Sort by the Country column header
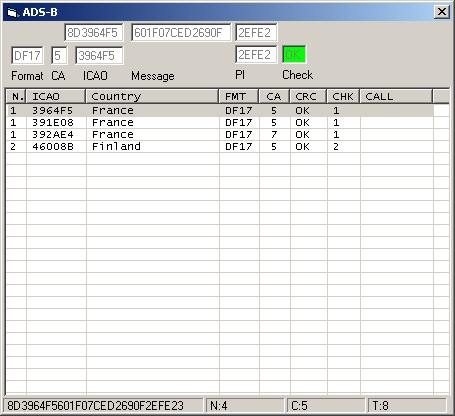The image size is (455, 416). tap(152, 97)
